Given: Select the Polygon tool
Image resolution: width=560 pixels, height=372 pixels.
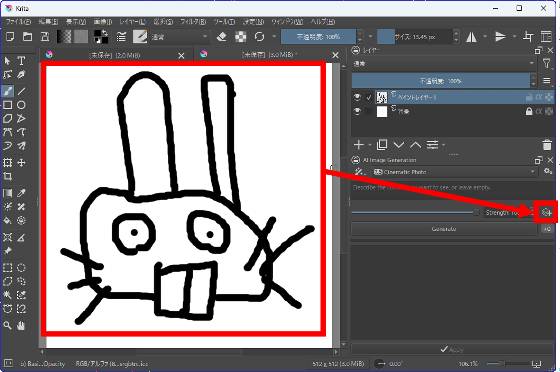Looking at the screenshot, I should point(8,119).
